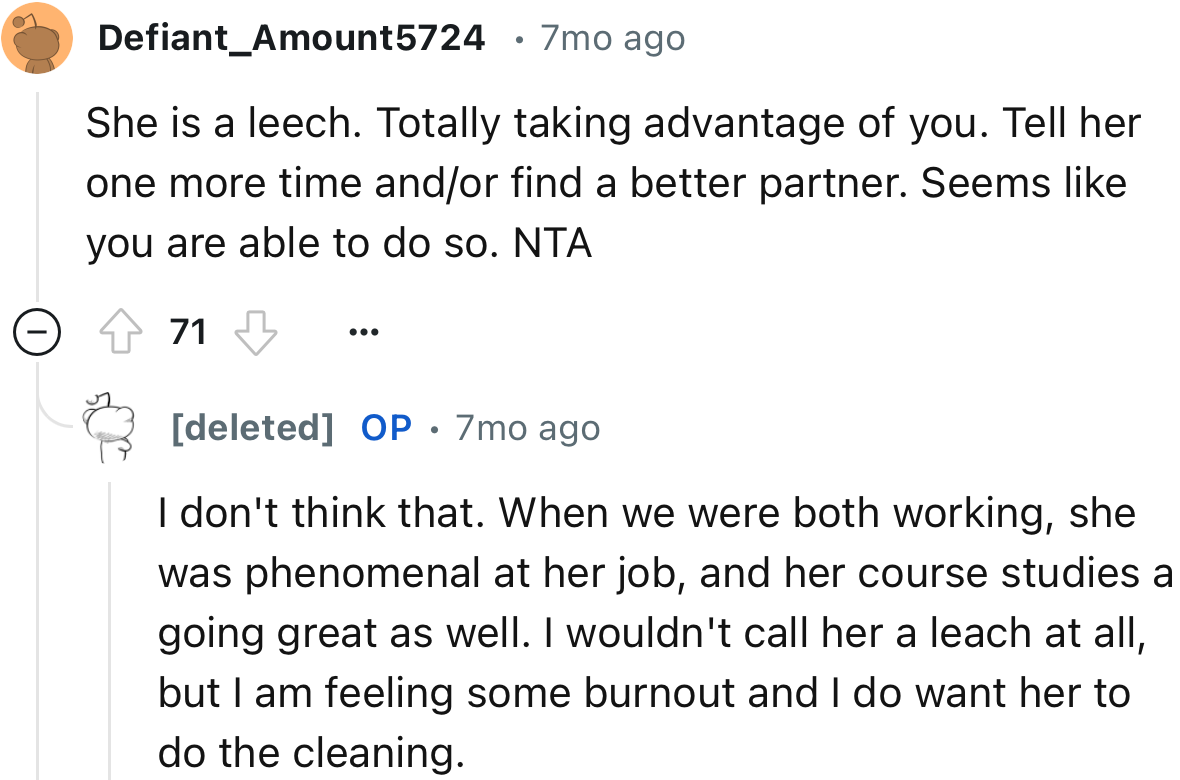
Task: Select the blue OP badge on the reply
Action: 385,427
